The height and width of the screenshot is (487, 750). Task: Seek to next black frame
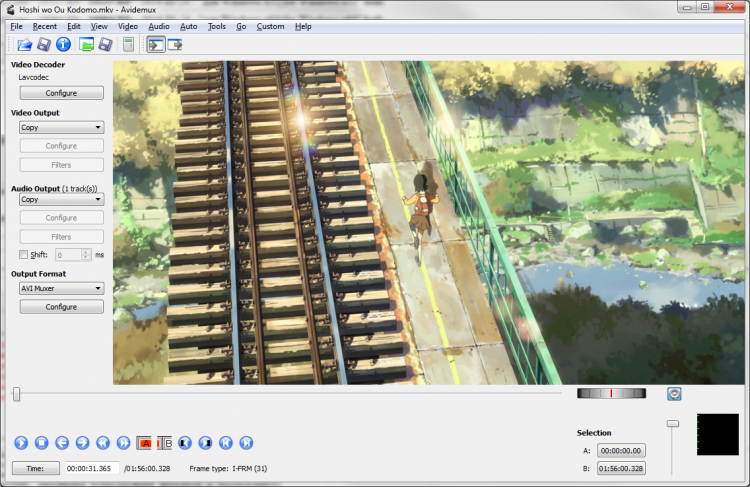[206, 443]
